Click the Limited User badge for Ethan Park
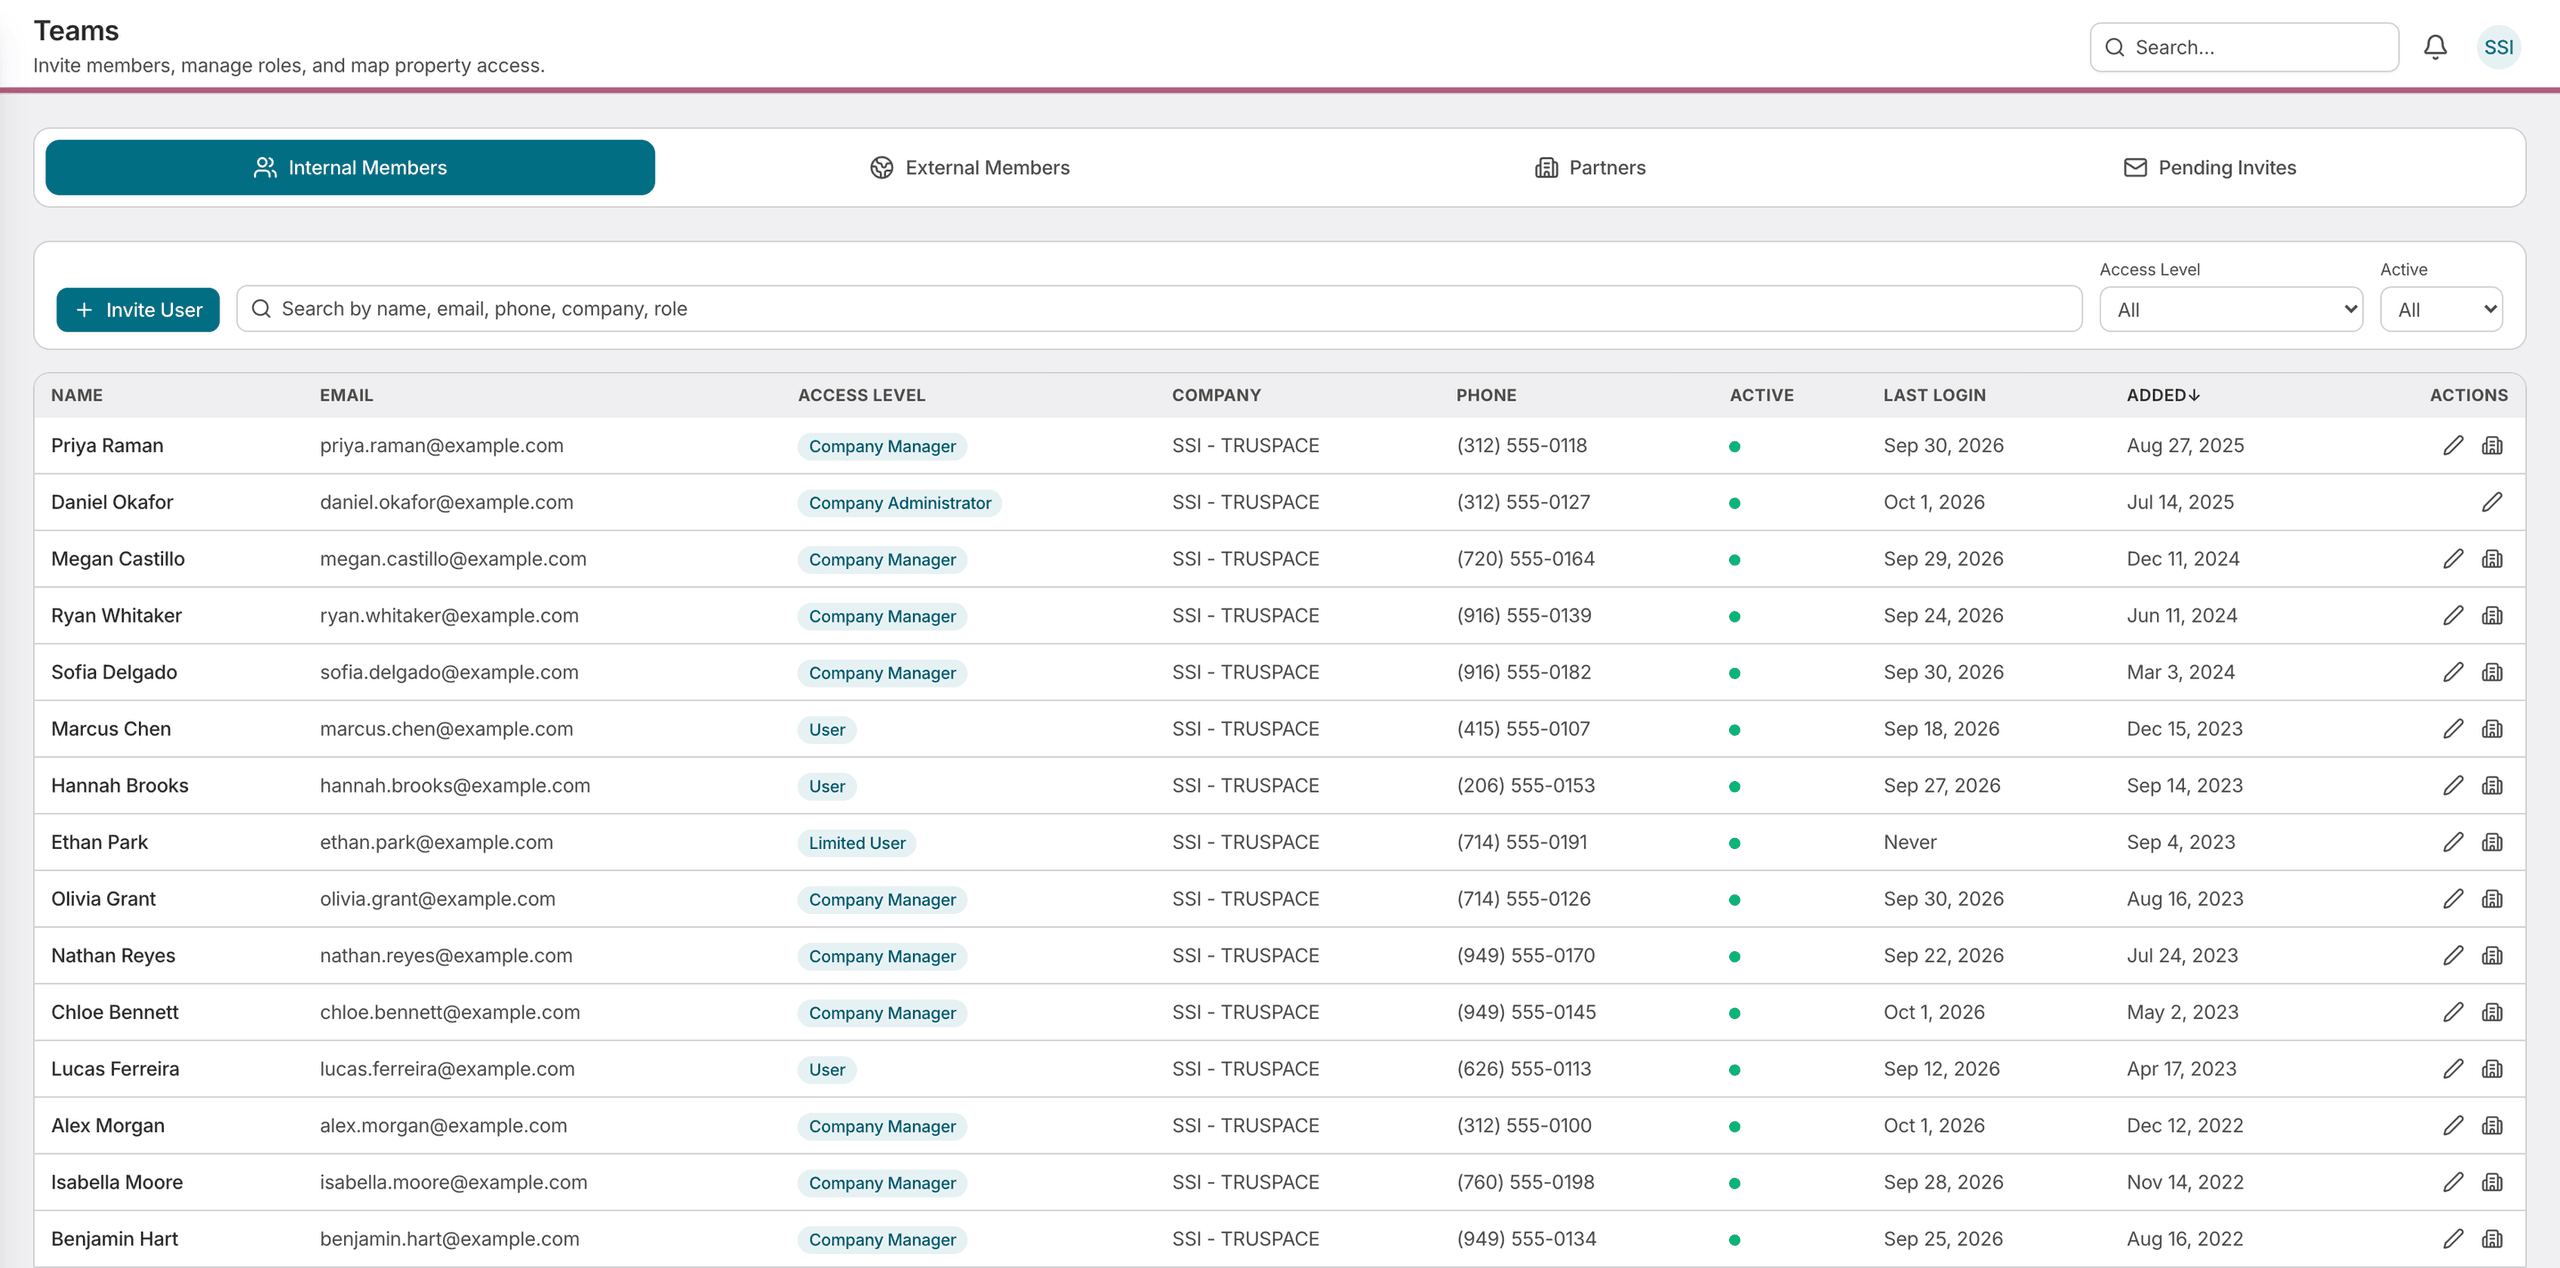 (857, 843)
